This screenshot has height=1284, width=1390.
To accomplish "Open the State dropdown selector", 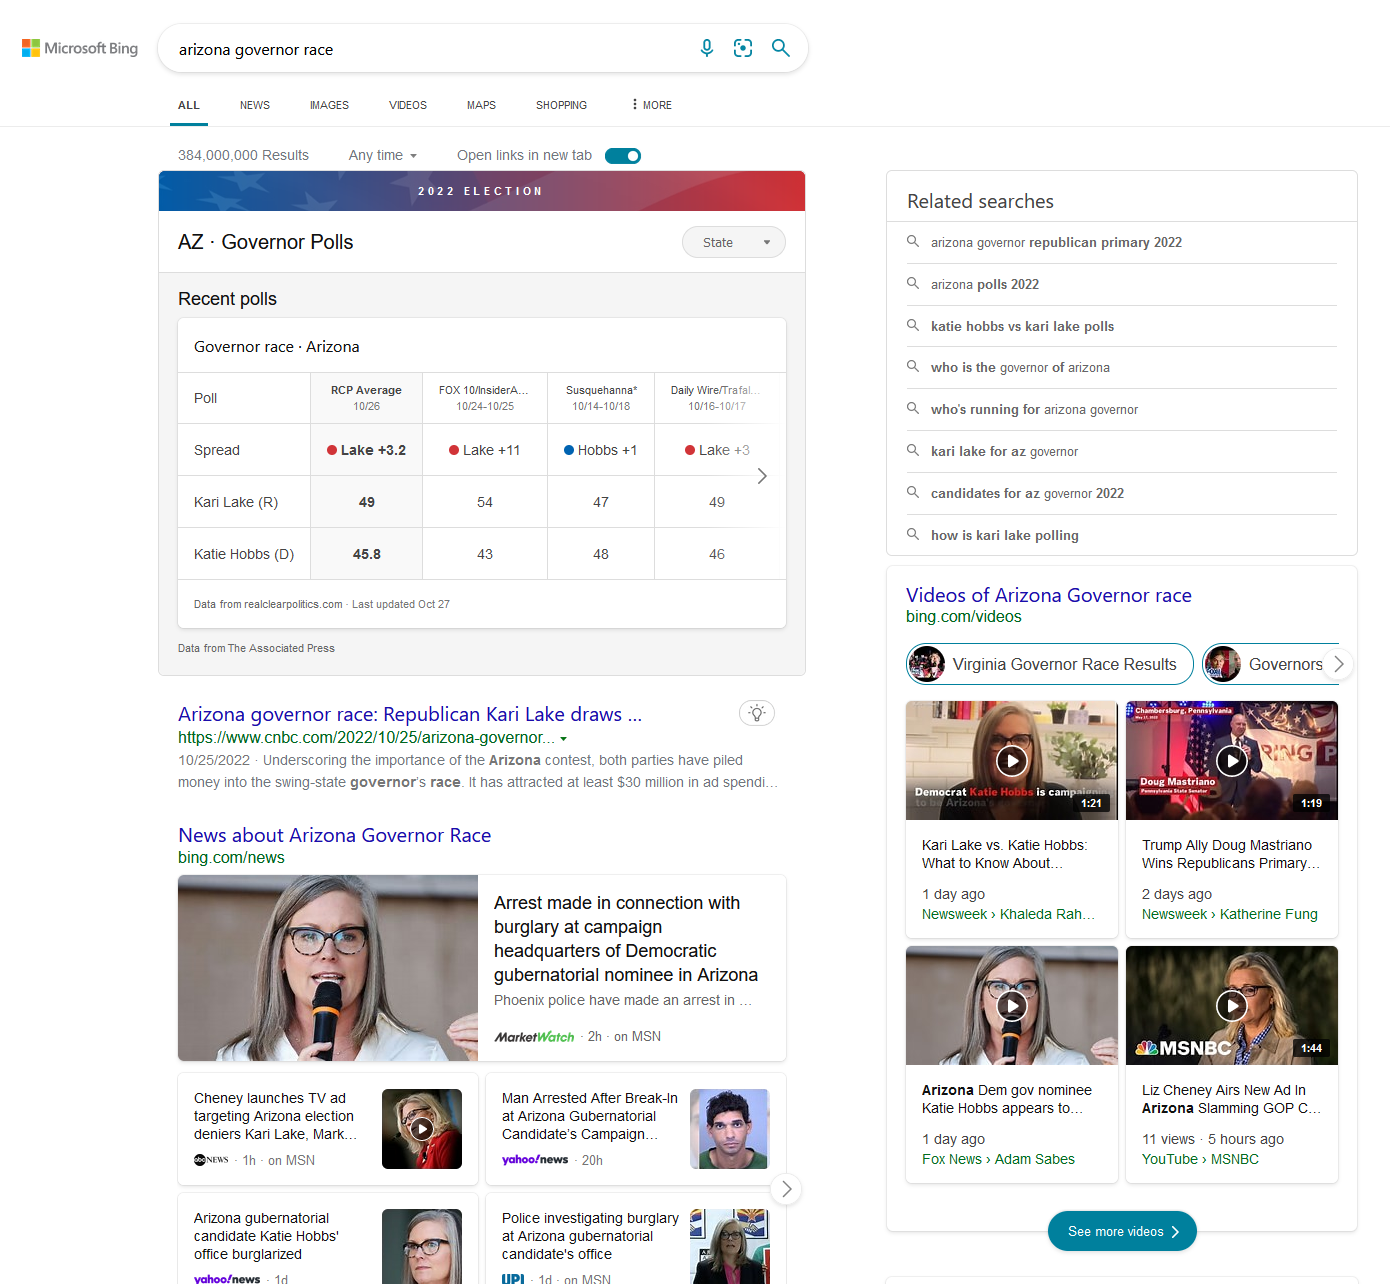I will [x=733, y=242].
